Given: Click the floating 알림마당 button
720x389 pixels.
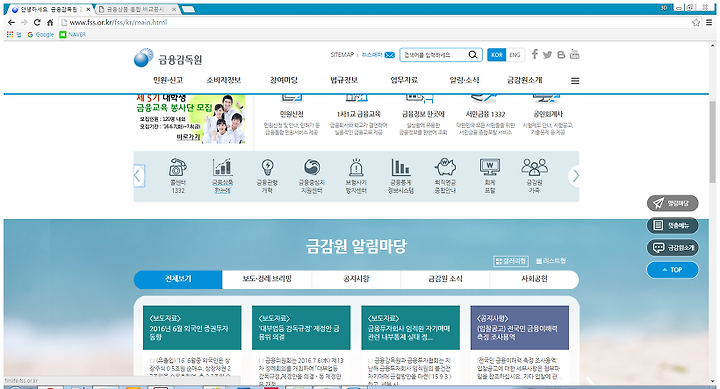Looking at the screenshot, I should point(673,203).
